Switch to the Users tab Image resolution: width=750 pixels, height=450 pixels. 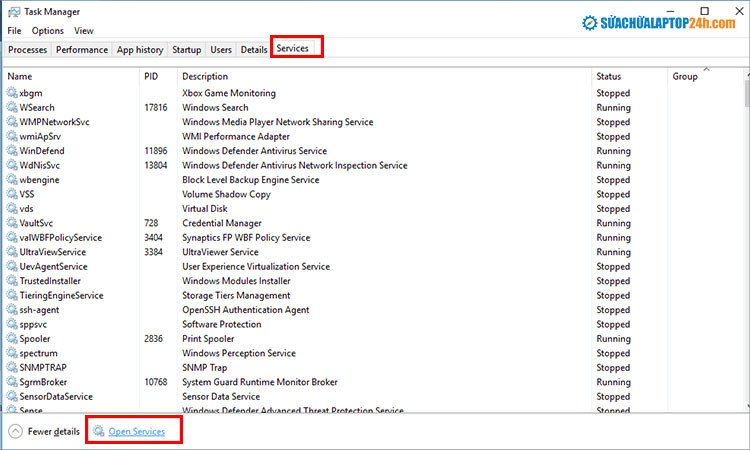point(221,50)
